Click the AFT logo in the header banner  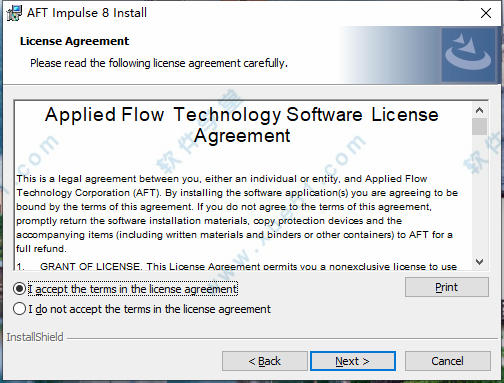(x=468, y=55)
